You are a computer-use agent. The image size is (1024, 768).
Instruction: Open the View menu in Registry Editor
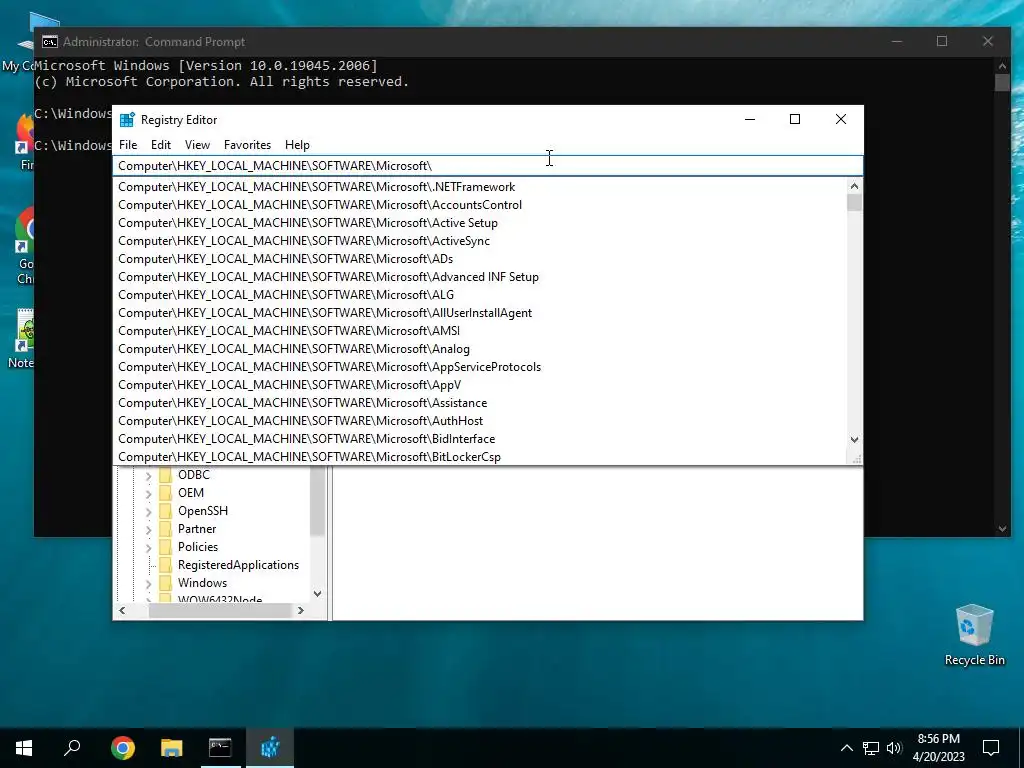coord(197,145)
